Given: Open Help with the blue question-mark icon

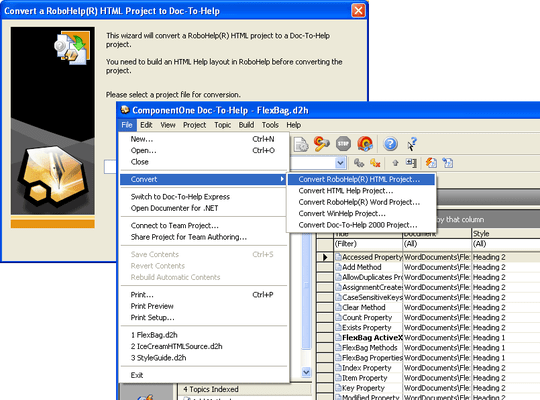Looking at the screenshot, I should [x=391, y=144].
